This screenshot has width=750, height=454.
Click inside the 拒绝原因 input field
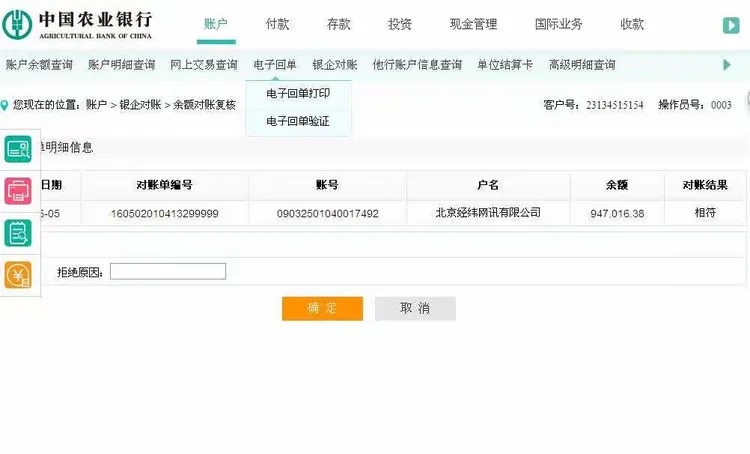(168, 271)
